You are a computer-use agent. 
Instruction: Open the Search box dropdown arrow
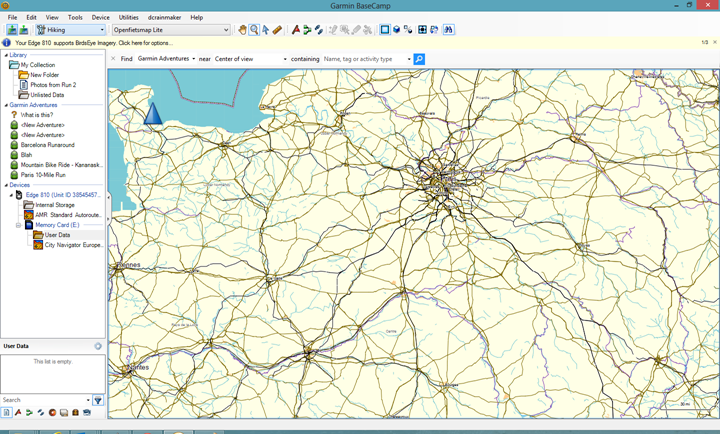click(x=88, y=400)
